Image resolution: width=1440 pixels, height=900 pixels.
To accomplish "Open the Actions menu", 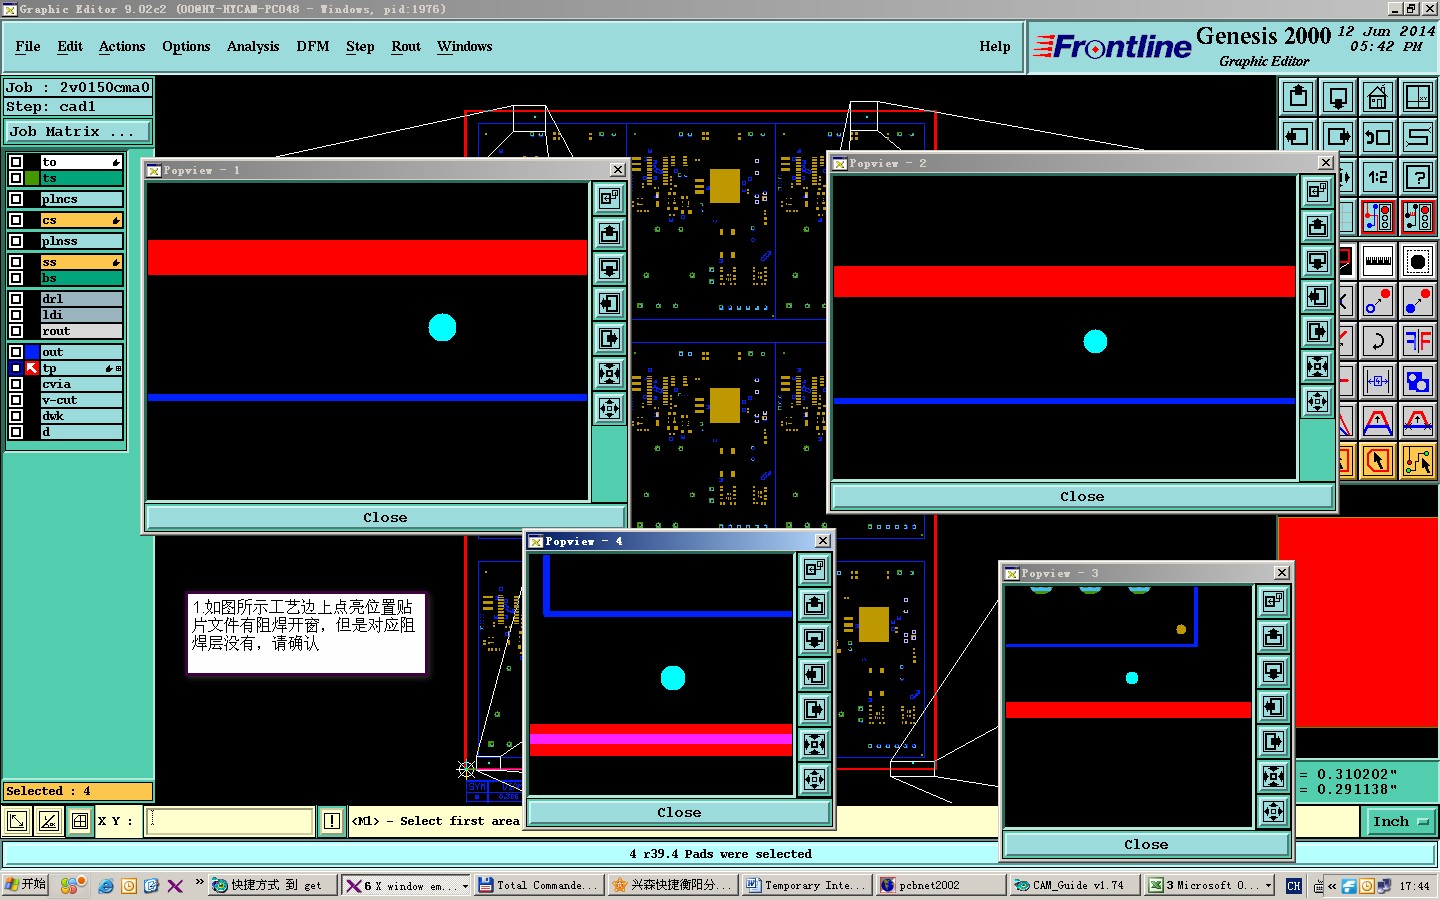I will coord(122,46).
